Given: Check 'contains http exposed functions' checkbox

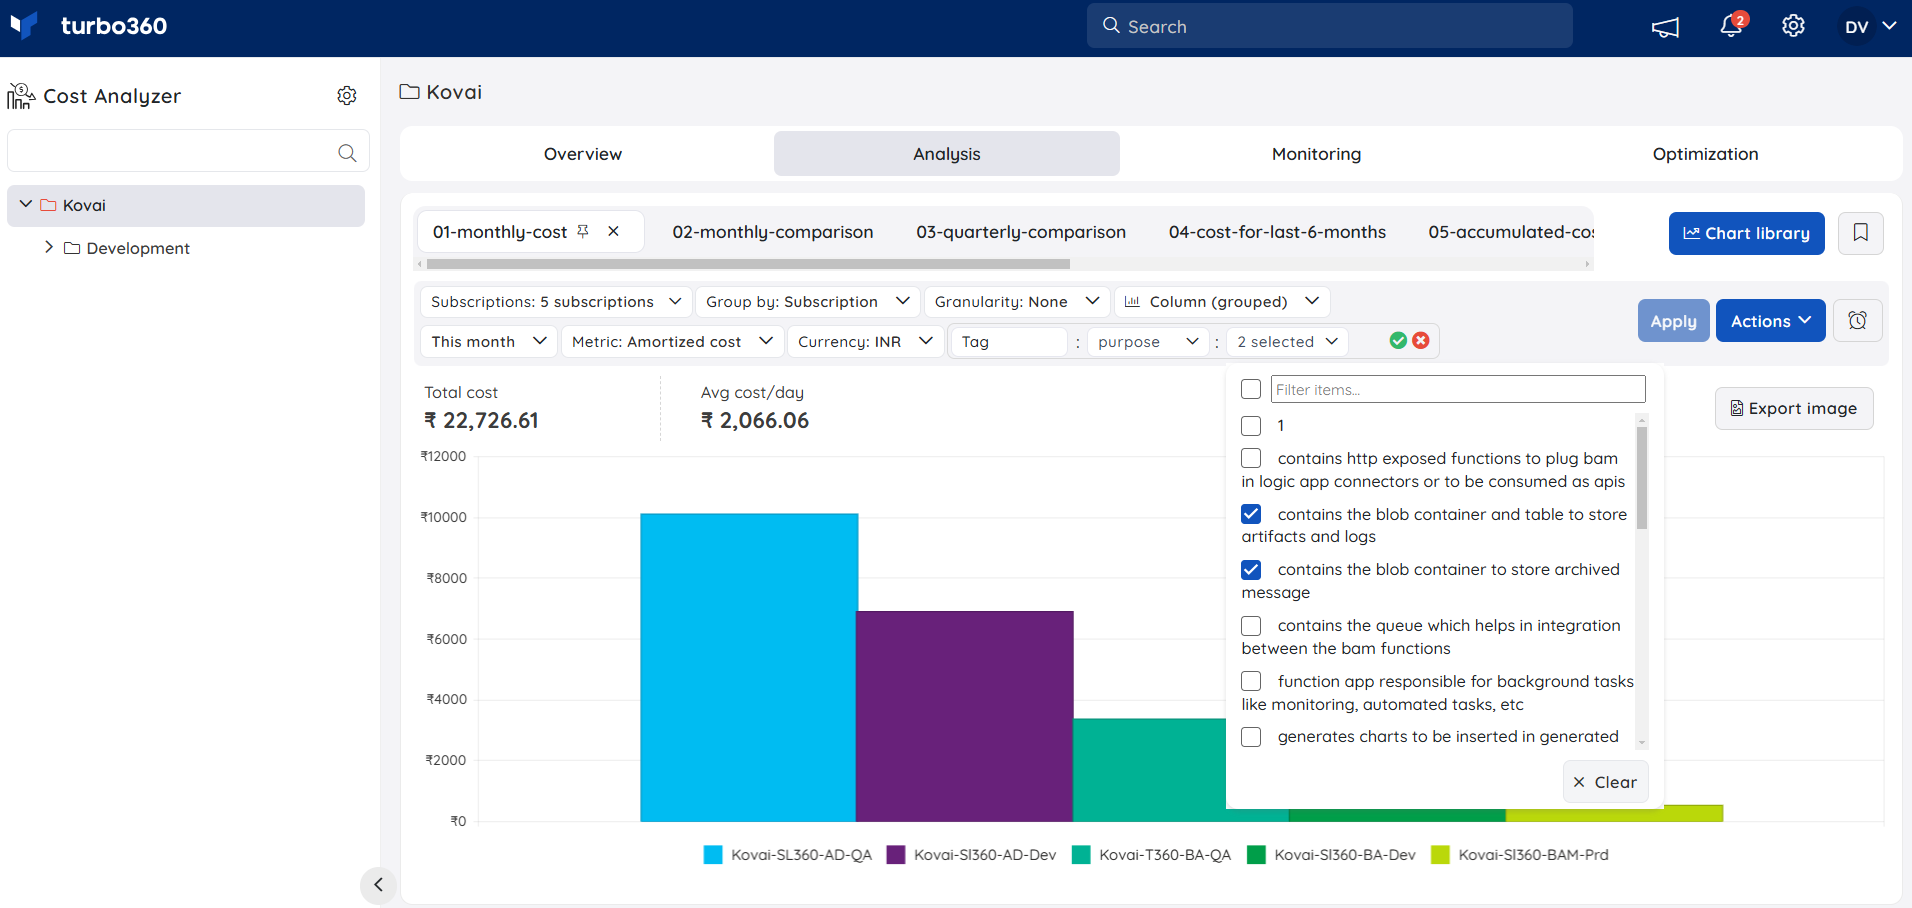Looking at the screenshot, I should (x=1251, y=458).
